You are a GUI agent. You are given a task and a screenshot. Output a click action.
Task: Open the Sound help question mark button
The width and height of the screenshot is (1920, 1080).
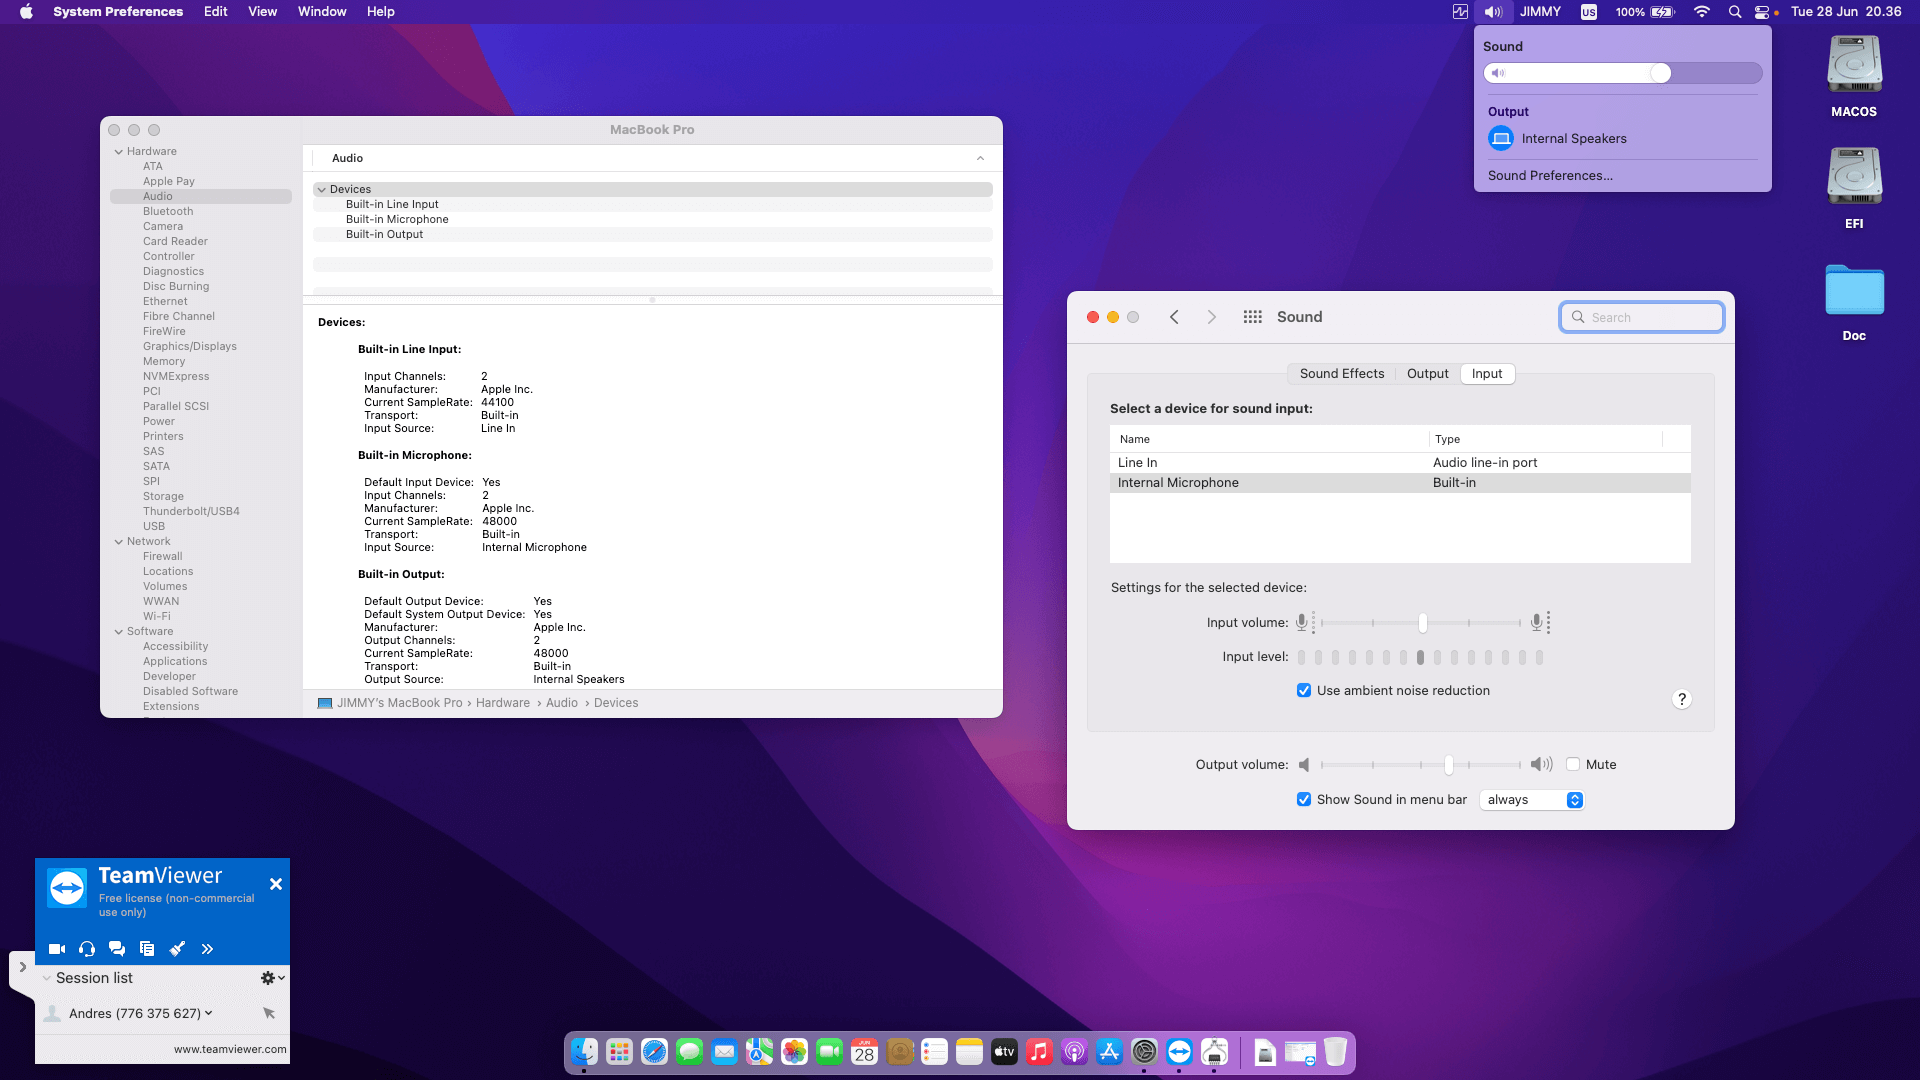[x=1682, y=699]
